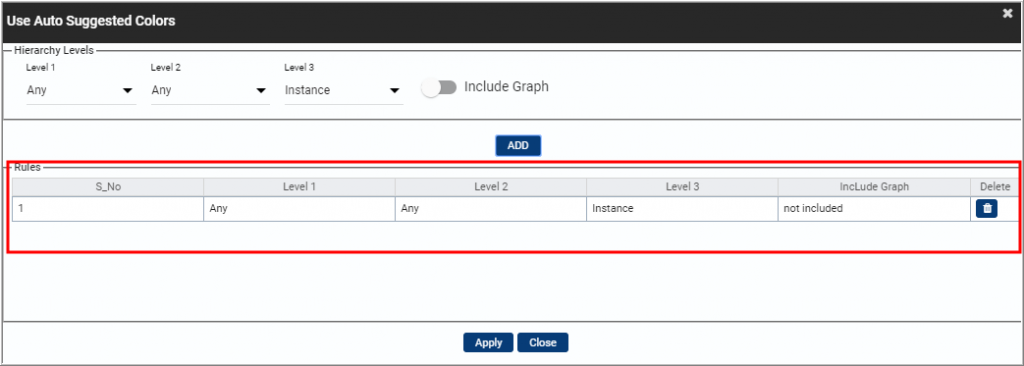The height and width of the screenshot is (366, 1024).
Task: Open the Level 3 dropdown showing Instance
Action: click(x=344, y=90)
